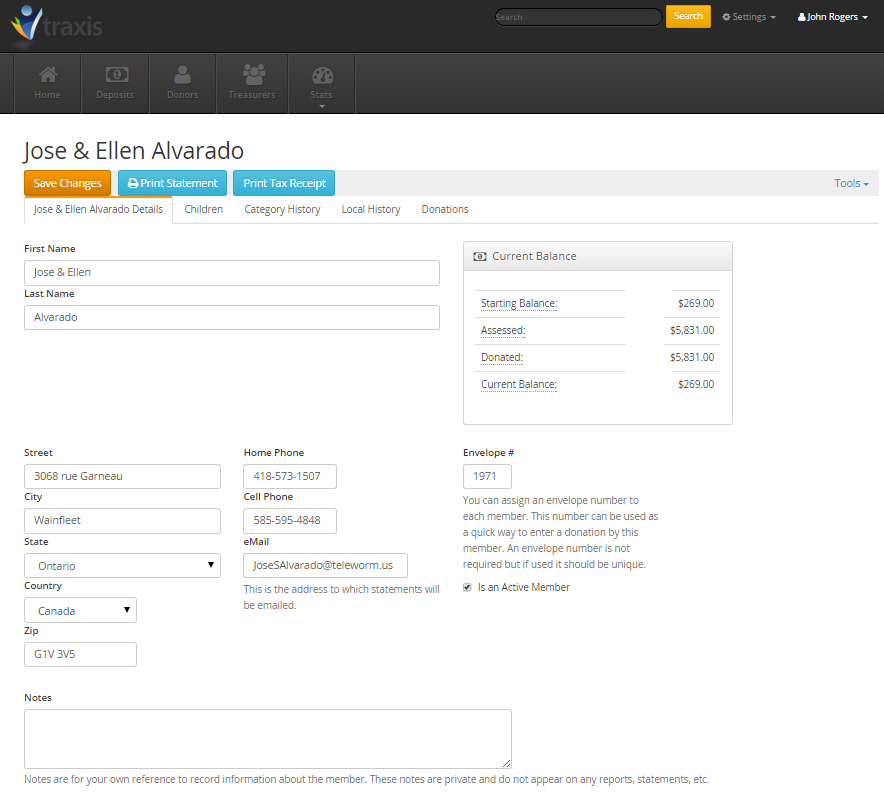Click the Traxis logo
The width and height of the screenshot is (884, 793).
coord(56,25)
